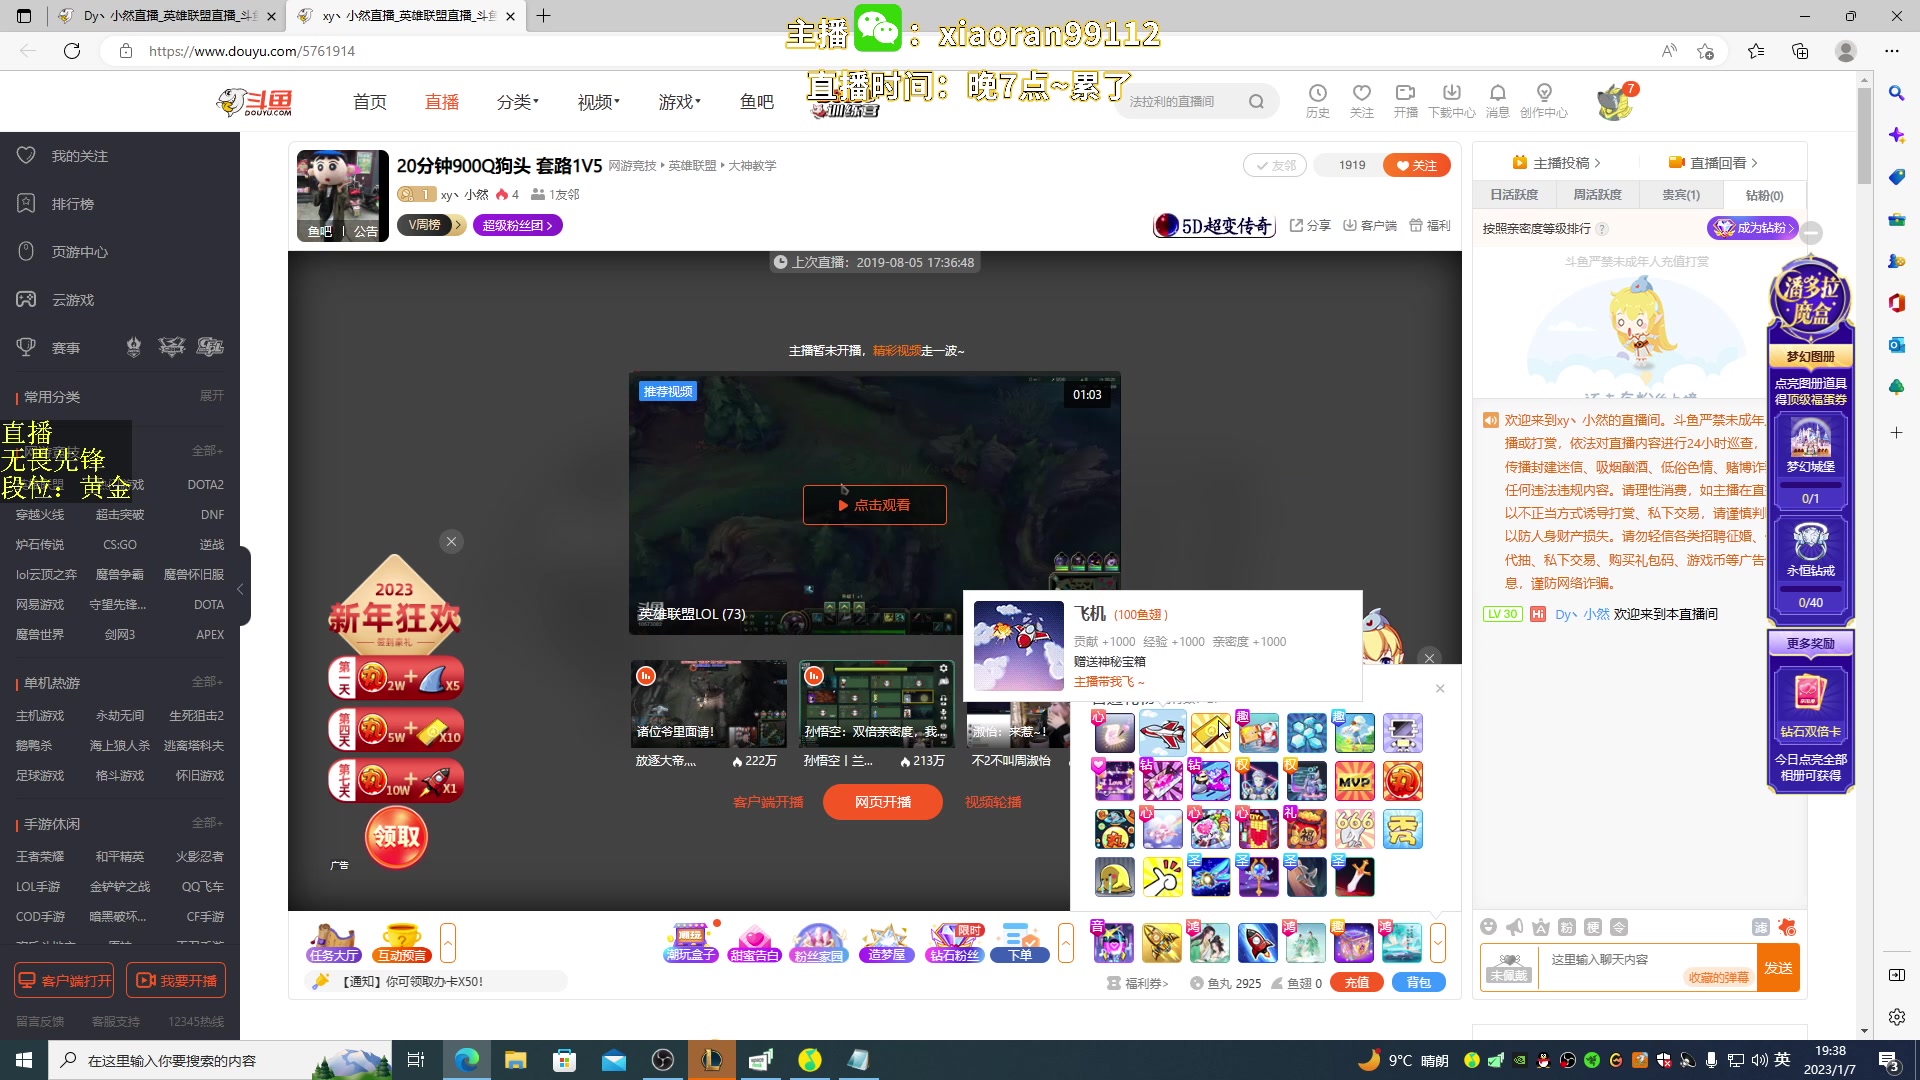Open 首页 in the top navigation
The image size is (1920, 1080).
pyautogui.click(x=370, y=102)
